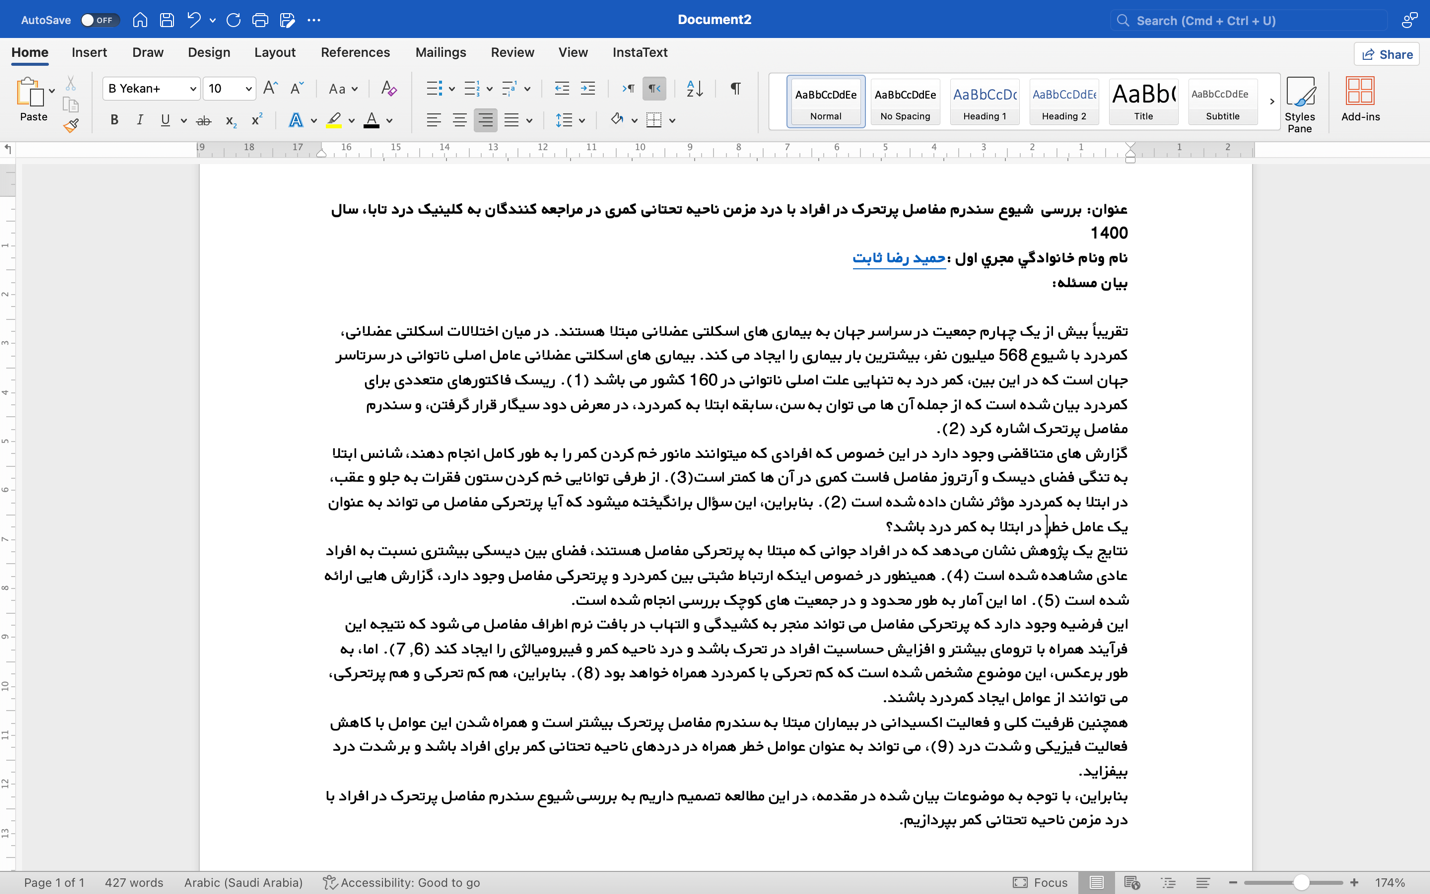The height and width of the screenshot is (894, 1430).
Task: Click the Focus mode button
Action: click(x=1040, y=883)
